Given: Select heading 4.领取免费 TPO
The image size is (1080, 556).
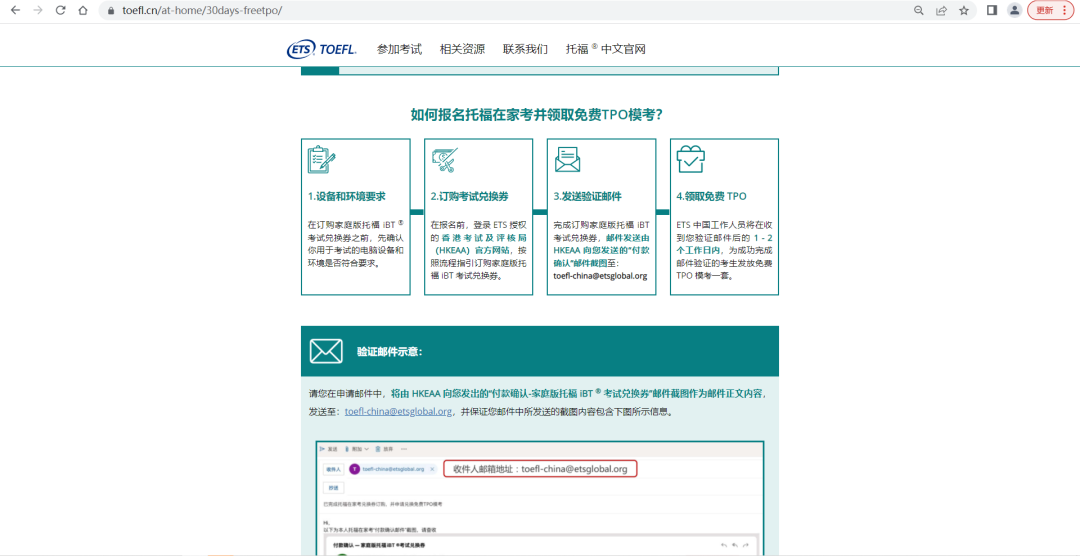Looking at the screenshot, I should [711, 196].
